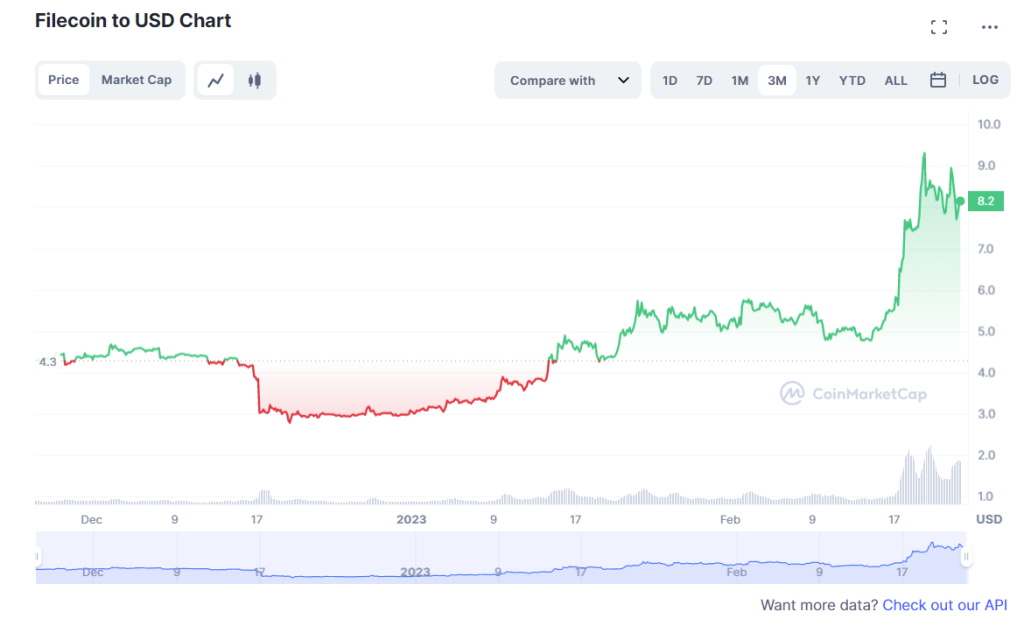Click the CoinMarketCap watermark logo
The height and width of the screenshot is (626, 1024).
point(853,394)
